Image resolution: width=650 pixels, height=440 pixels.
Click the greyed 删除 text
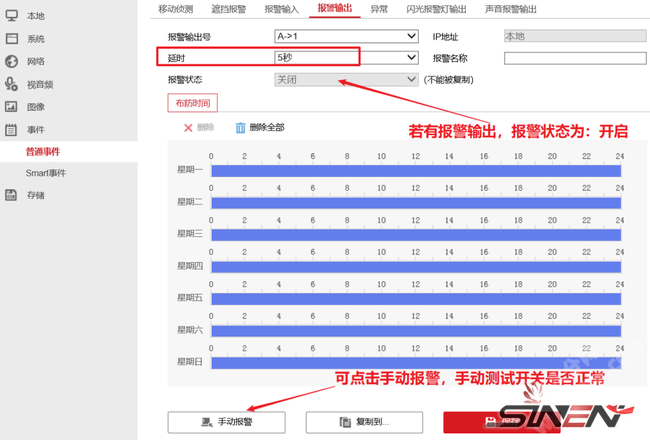coord(206,127)
